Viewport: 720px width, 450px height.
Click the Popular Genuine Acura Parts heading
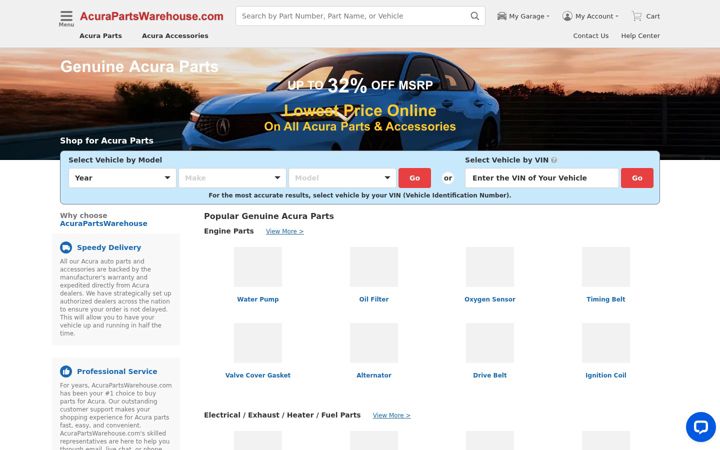[269, 216]
